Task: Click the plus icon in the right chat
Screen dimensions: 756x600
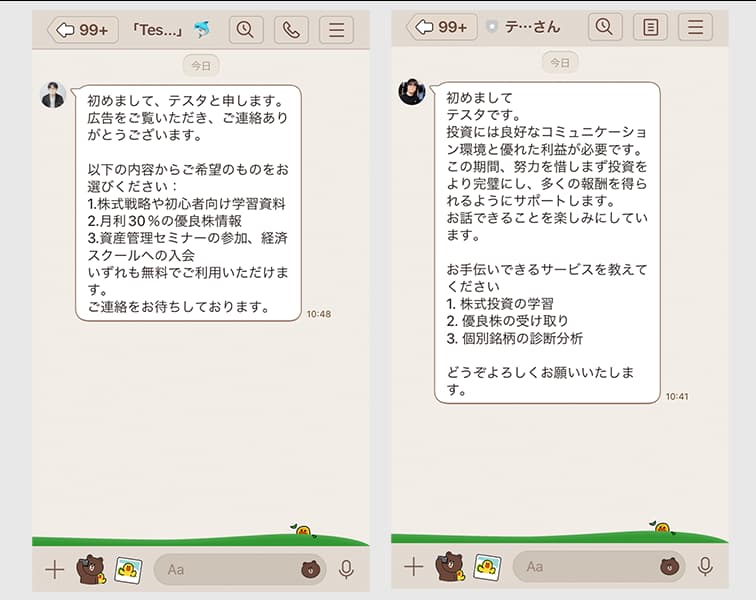Action: click(x=413, y=567)
